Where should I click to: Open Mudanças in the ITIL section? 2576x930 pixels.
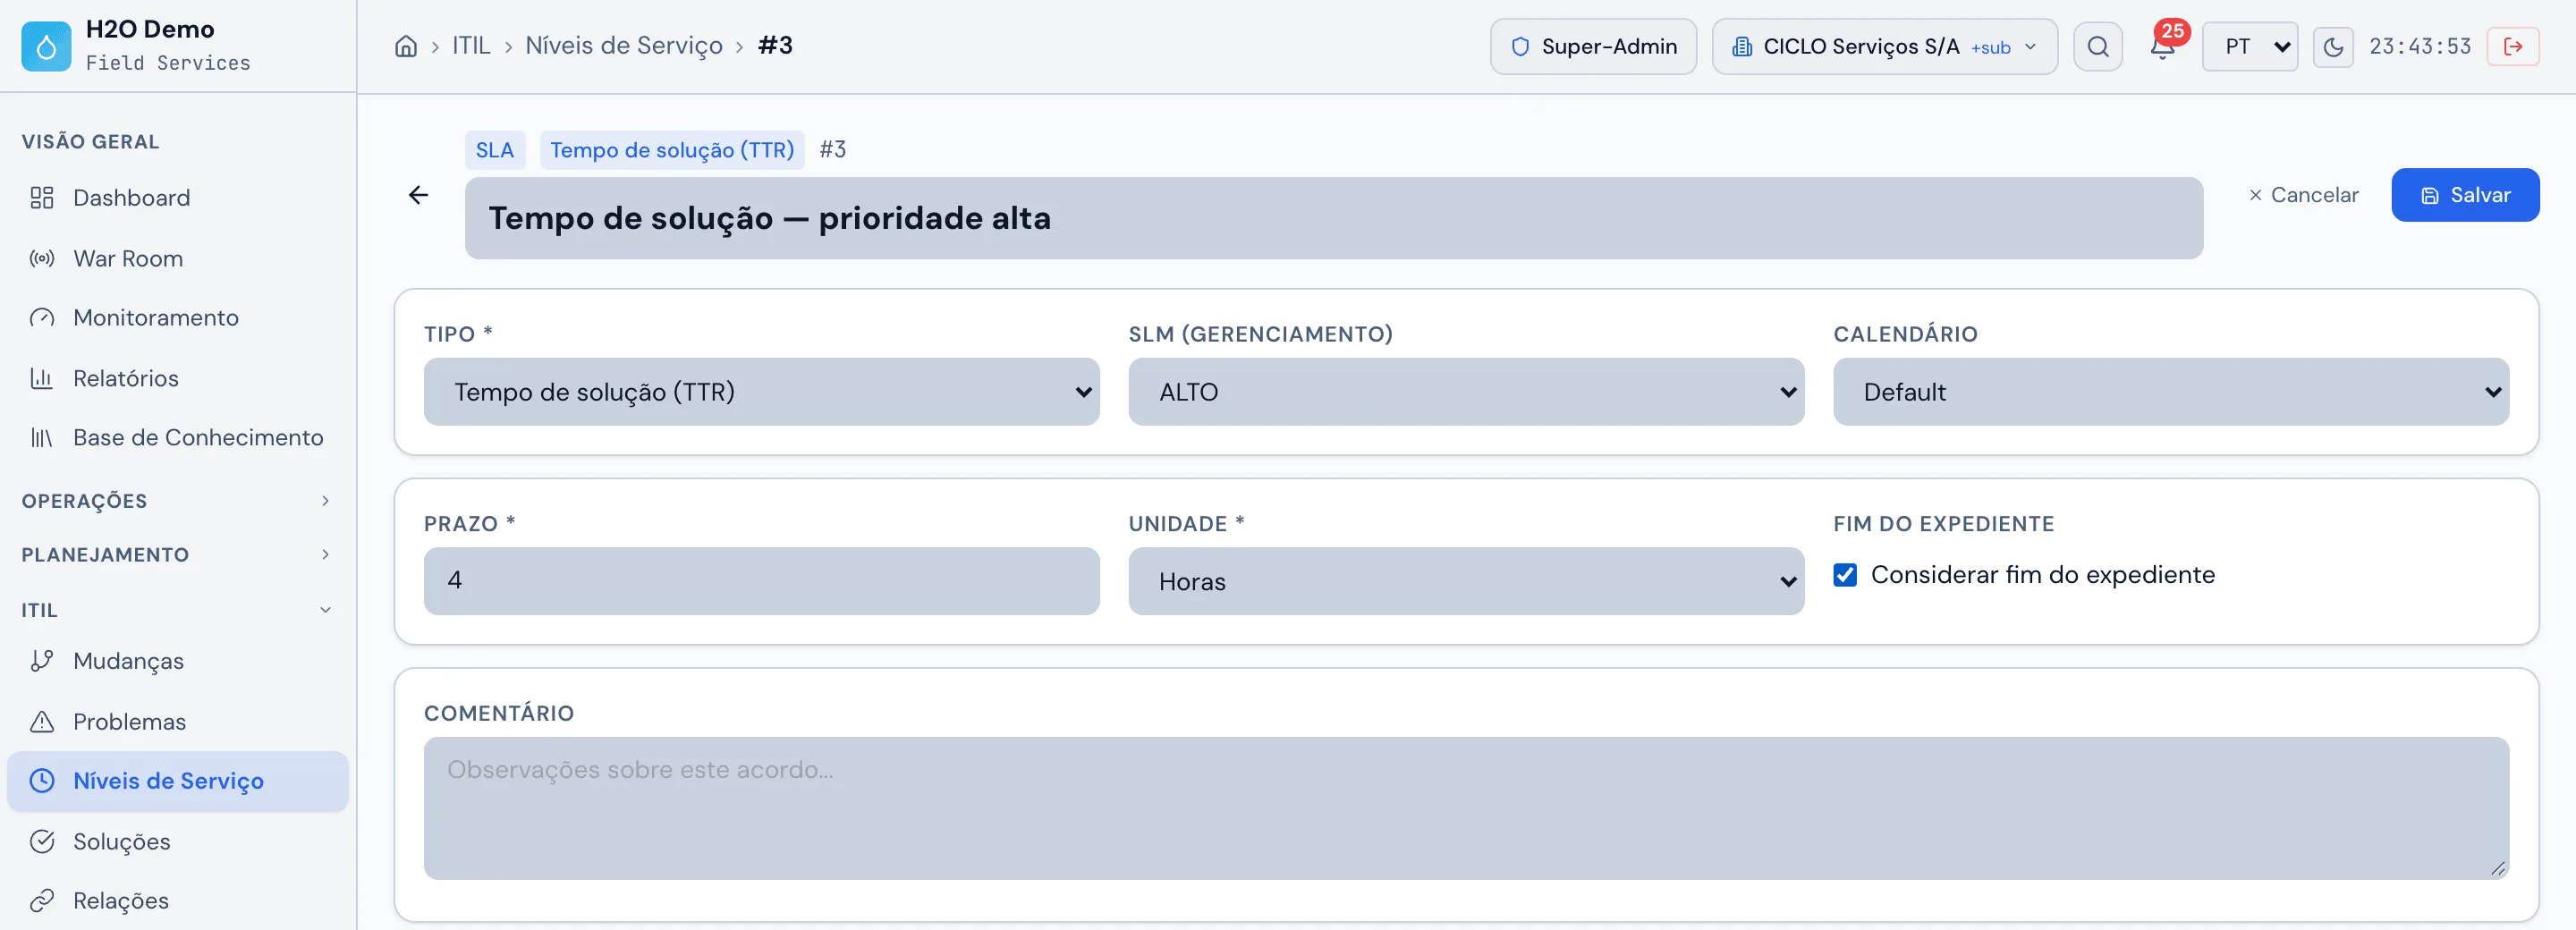click(178, 661)
